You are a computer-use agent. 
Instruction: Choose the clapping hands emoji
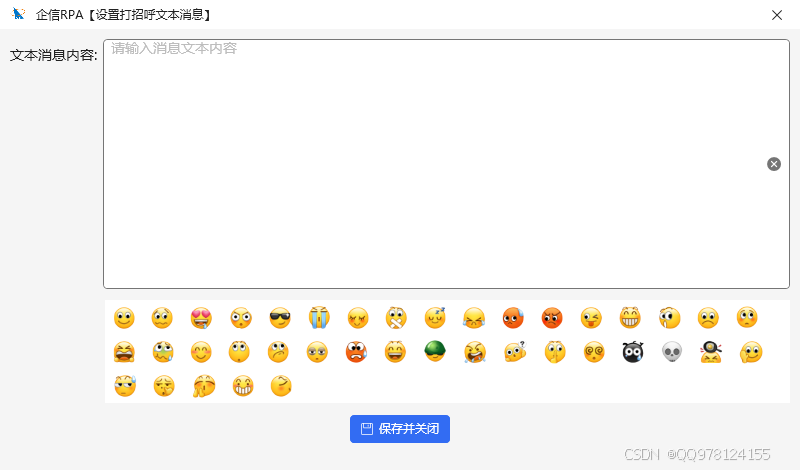204,386
